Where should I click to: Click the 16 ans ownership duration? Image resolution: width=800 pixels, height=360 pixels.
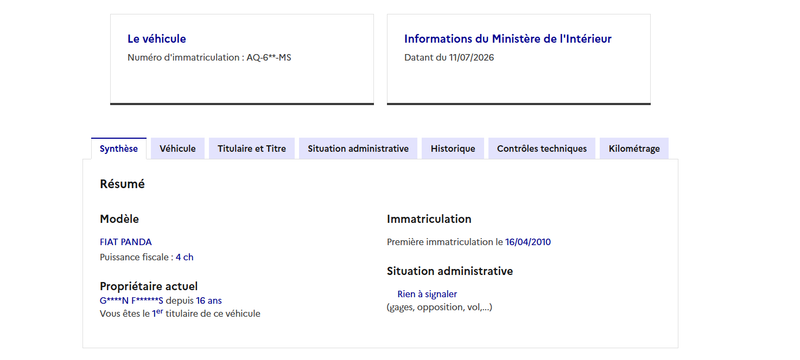click(209, 301)
